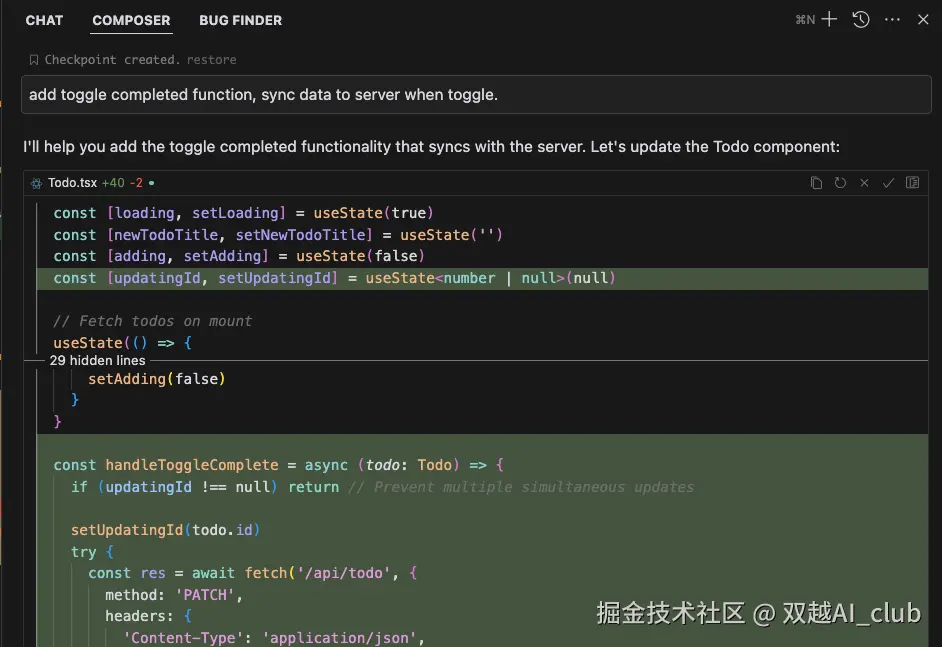Expand the 29 hidden lines

[97, 360]
